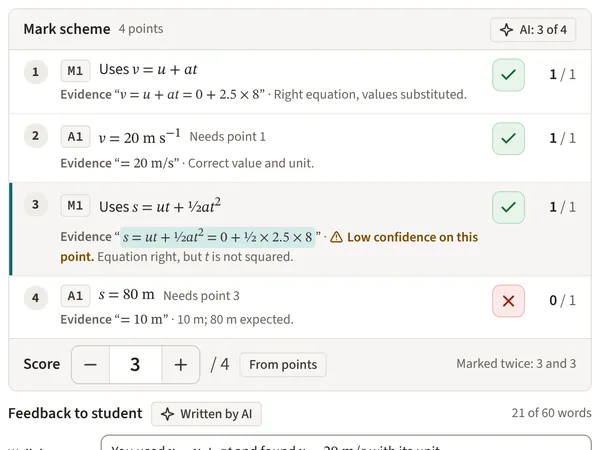
Task: Click the number 3 circle badge
Action: coord(36,205)
